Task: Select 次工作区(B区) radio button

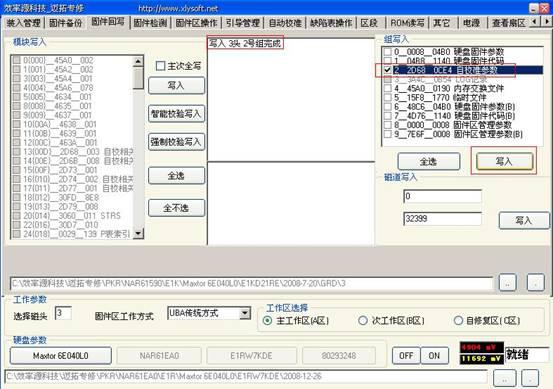Action: pyautogui.click(x=363, y=321)
